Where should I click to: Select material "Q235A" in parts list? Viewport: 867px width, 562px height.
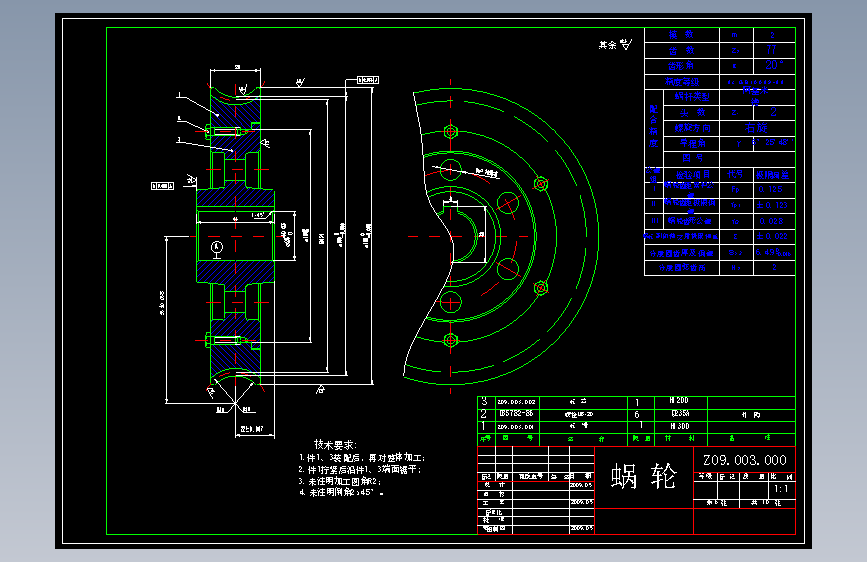coord(680,413)
